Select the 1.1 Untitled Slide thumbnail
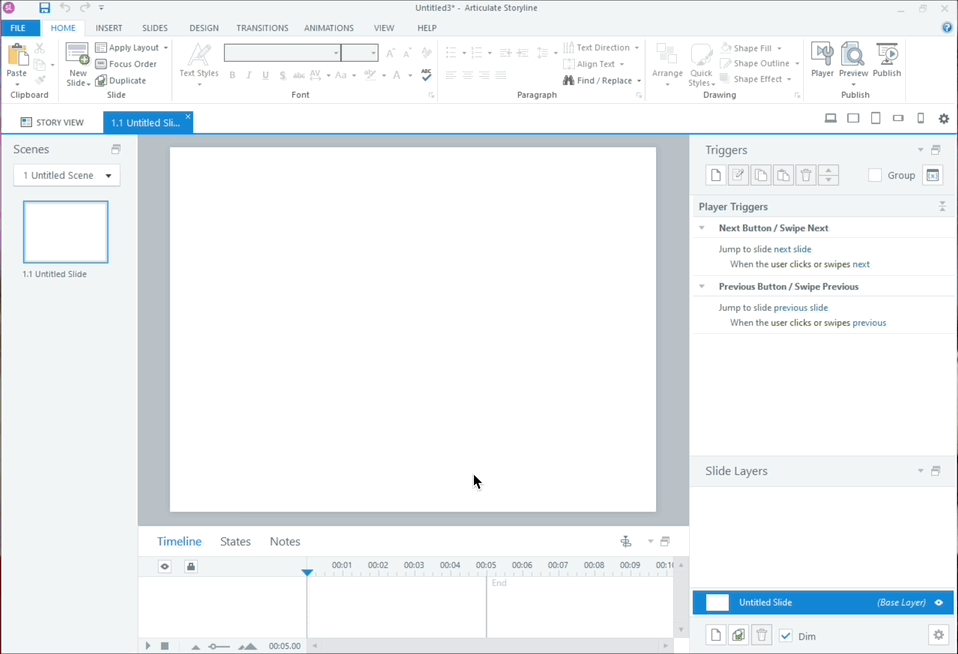Screen dimensions: 958x654 coord(66,232)
